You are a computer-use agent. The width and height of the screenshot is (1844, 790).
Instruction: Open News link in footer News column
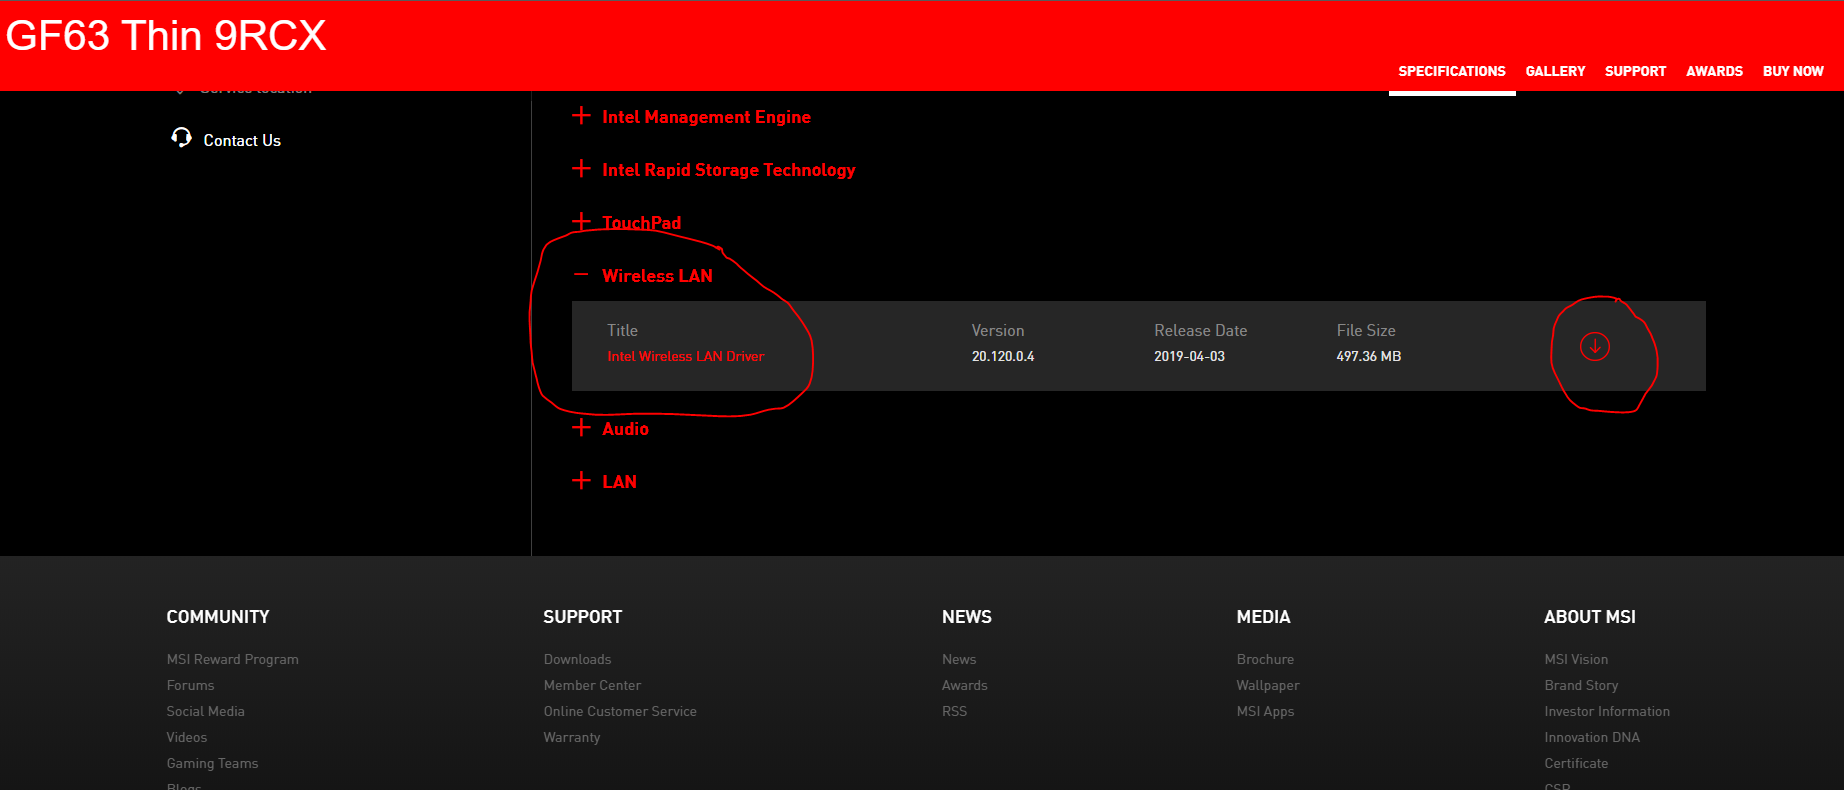(959, 659)
